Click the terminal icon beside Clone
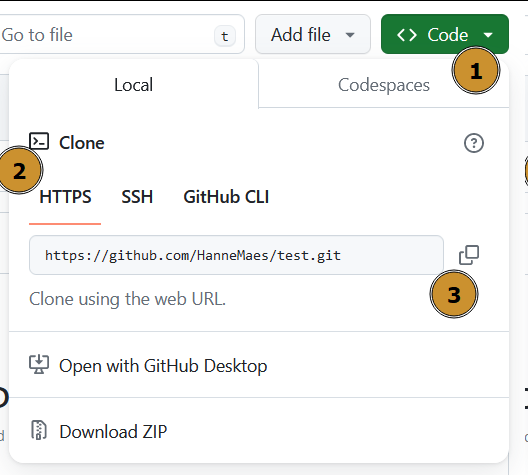The height and width of the screenshot is (475, 528). (39, 141)
